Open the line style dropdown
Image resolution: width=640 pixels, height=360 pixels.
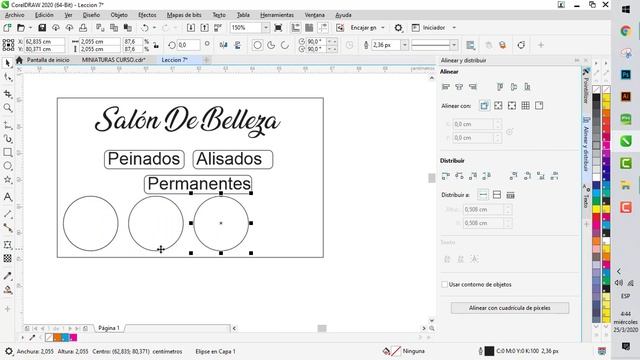coord(454,45)
